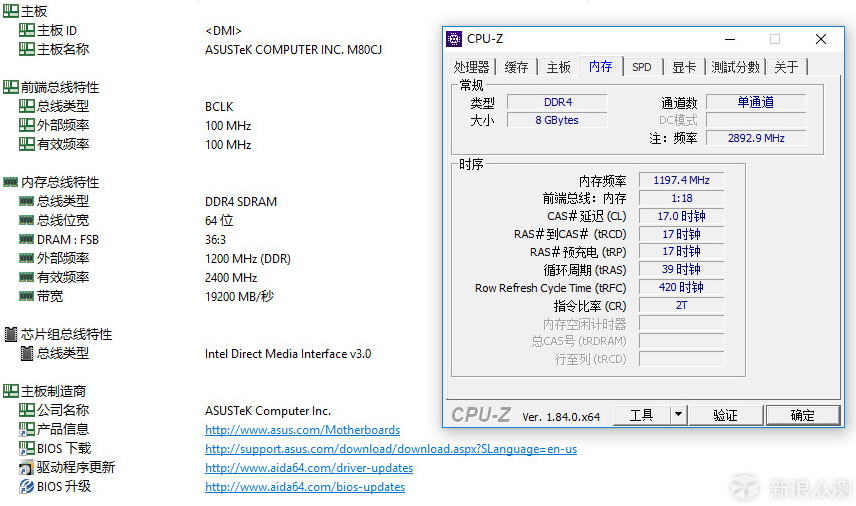The width and height of the screenshot is (856, 506).
Task: Click chip icon beside Intel Direct Media row
Action: [27, 353]
